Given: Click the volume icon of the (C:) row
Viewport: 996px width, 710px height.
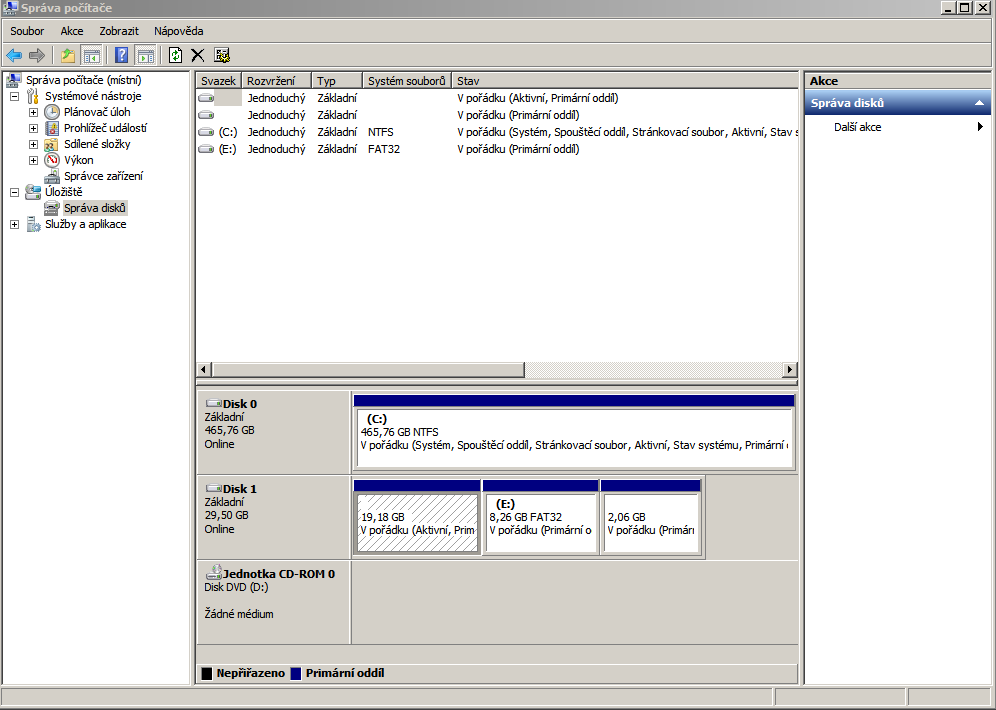Looking at the screenshot, I should pos(206,132).
